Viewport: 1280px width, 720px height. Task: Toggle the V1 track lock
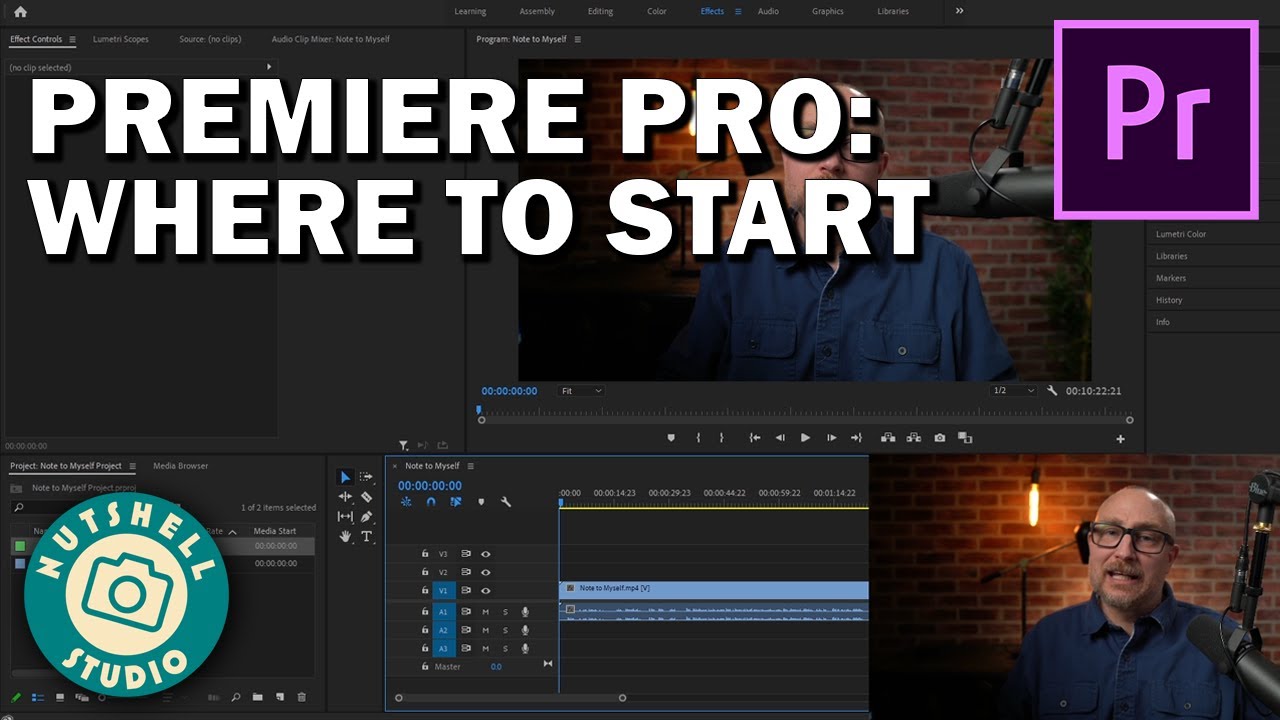tap(425, 591)
